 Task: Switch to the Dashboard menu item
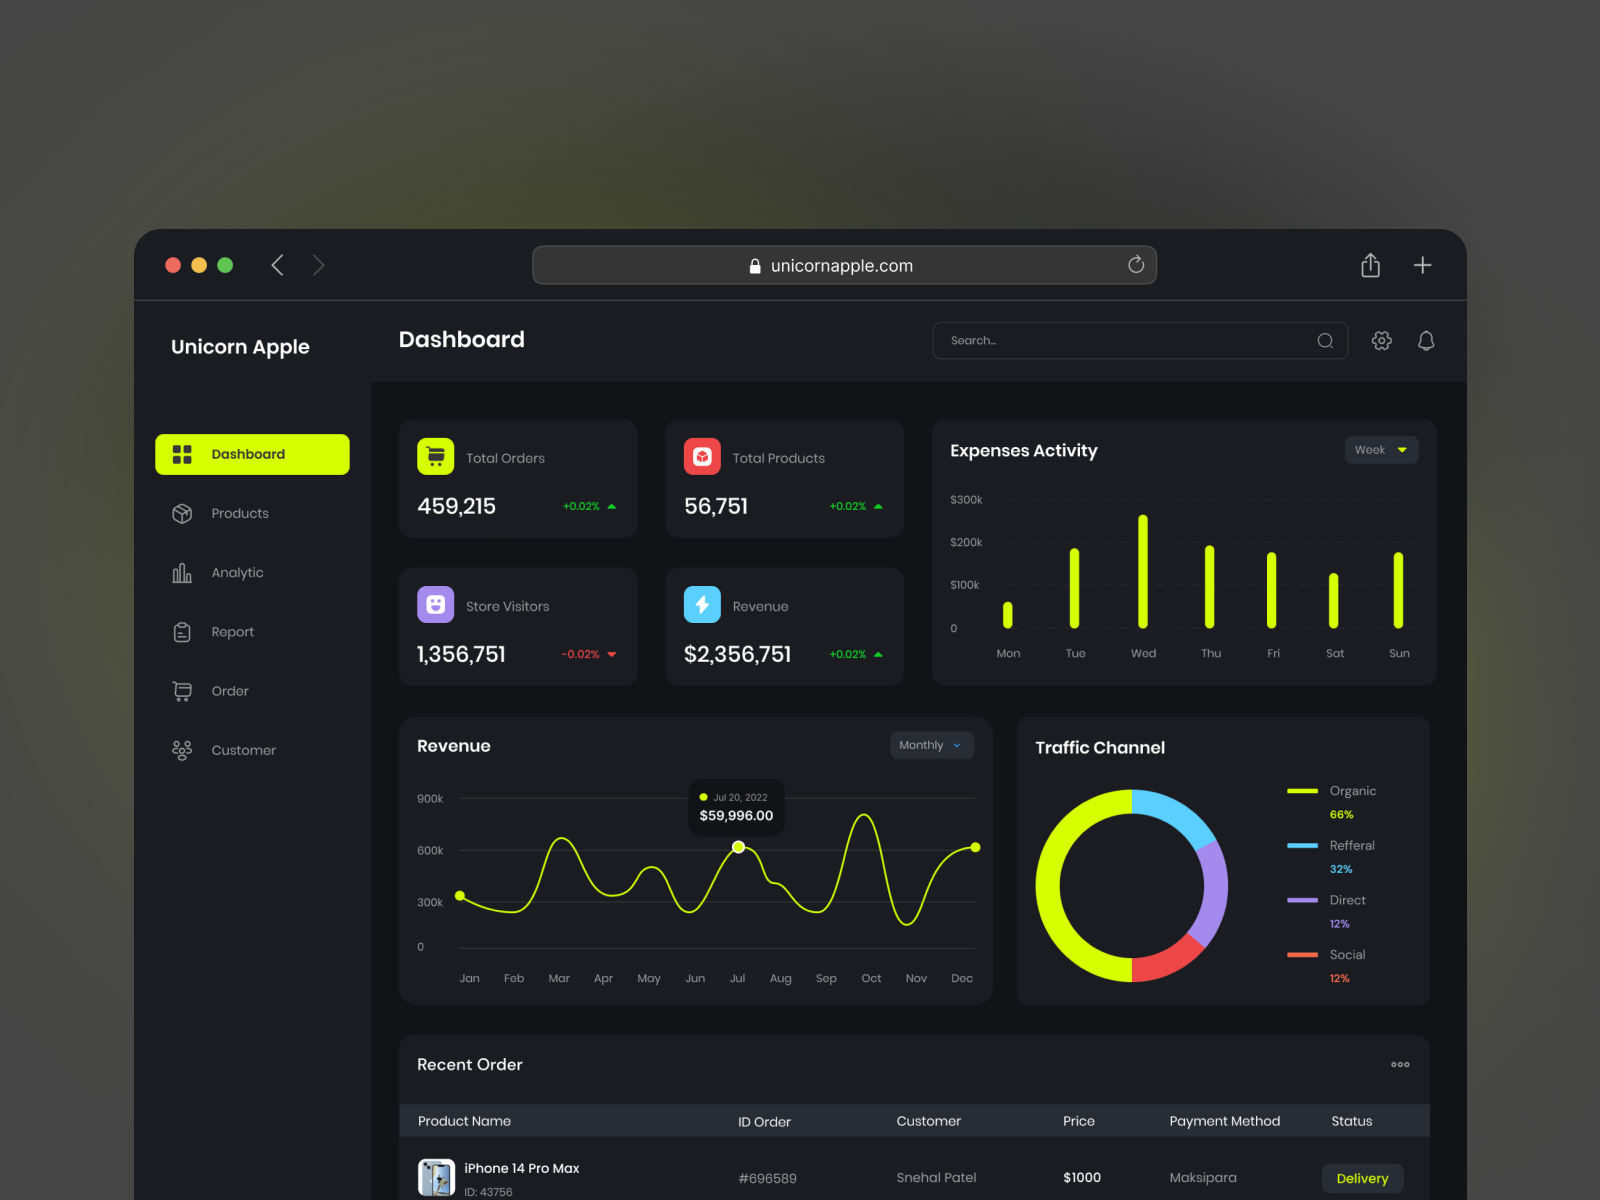click(252, 453)
